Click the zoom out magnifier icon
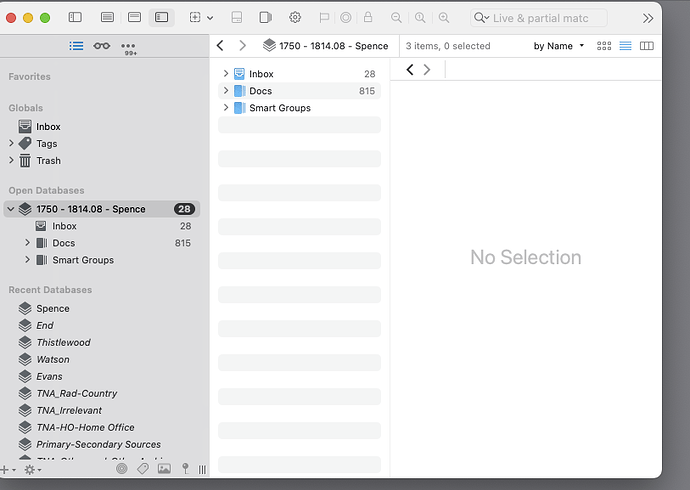The width and height of the screenshot is (690, 490). (x=396, y=18)
